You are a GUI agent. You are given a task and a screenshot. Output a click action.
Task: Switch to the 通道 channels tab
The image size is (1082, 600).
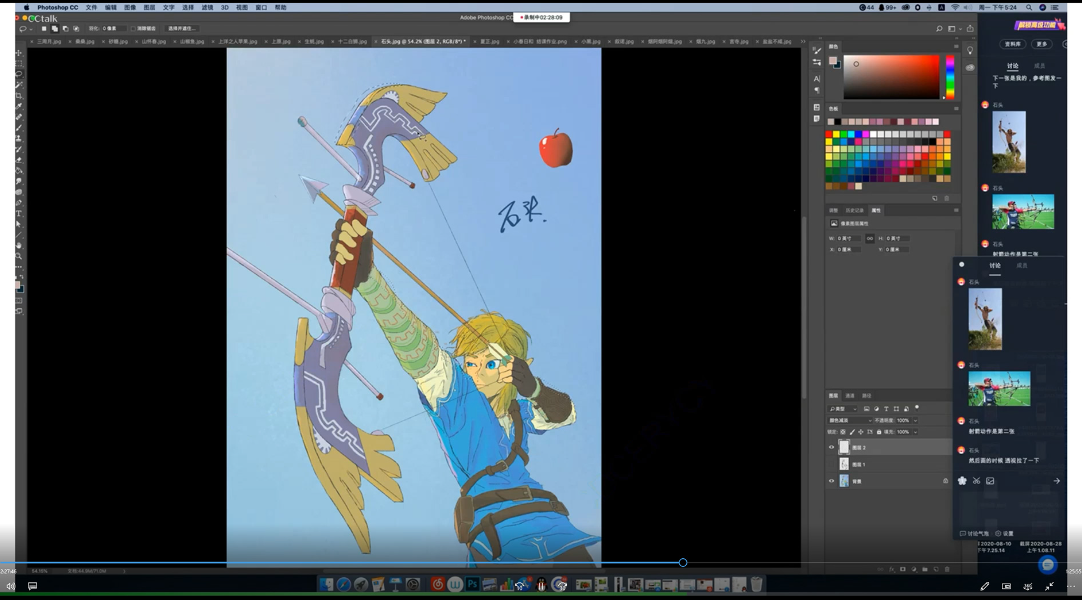pos(850,396)
